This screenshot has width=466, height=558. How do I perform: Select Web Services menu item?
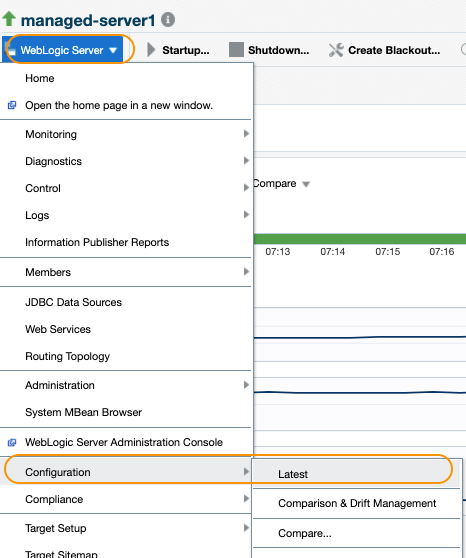tap(126, 329)
